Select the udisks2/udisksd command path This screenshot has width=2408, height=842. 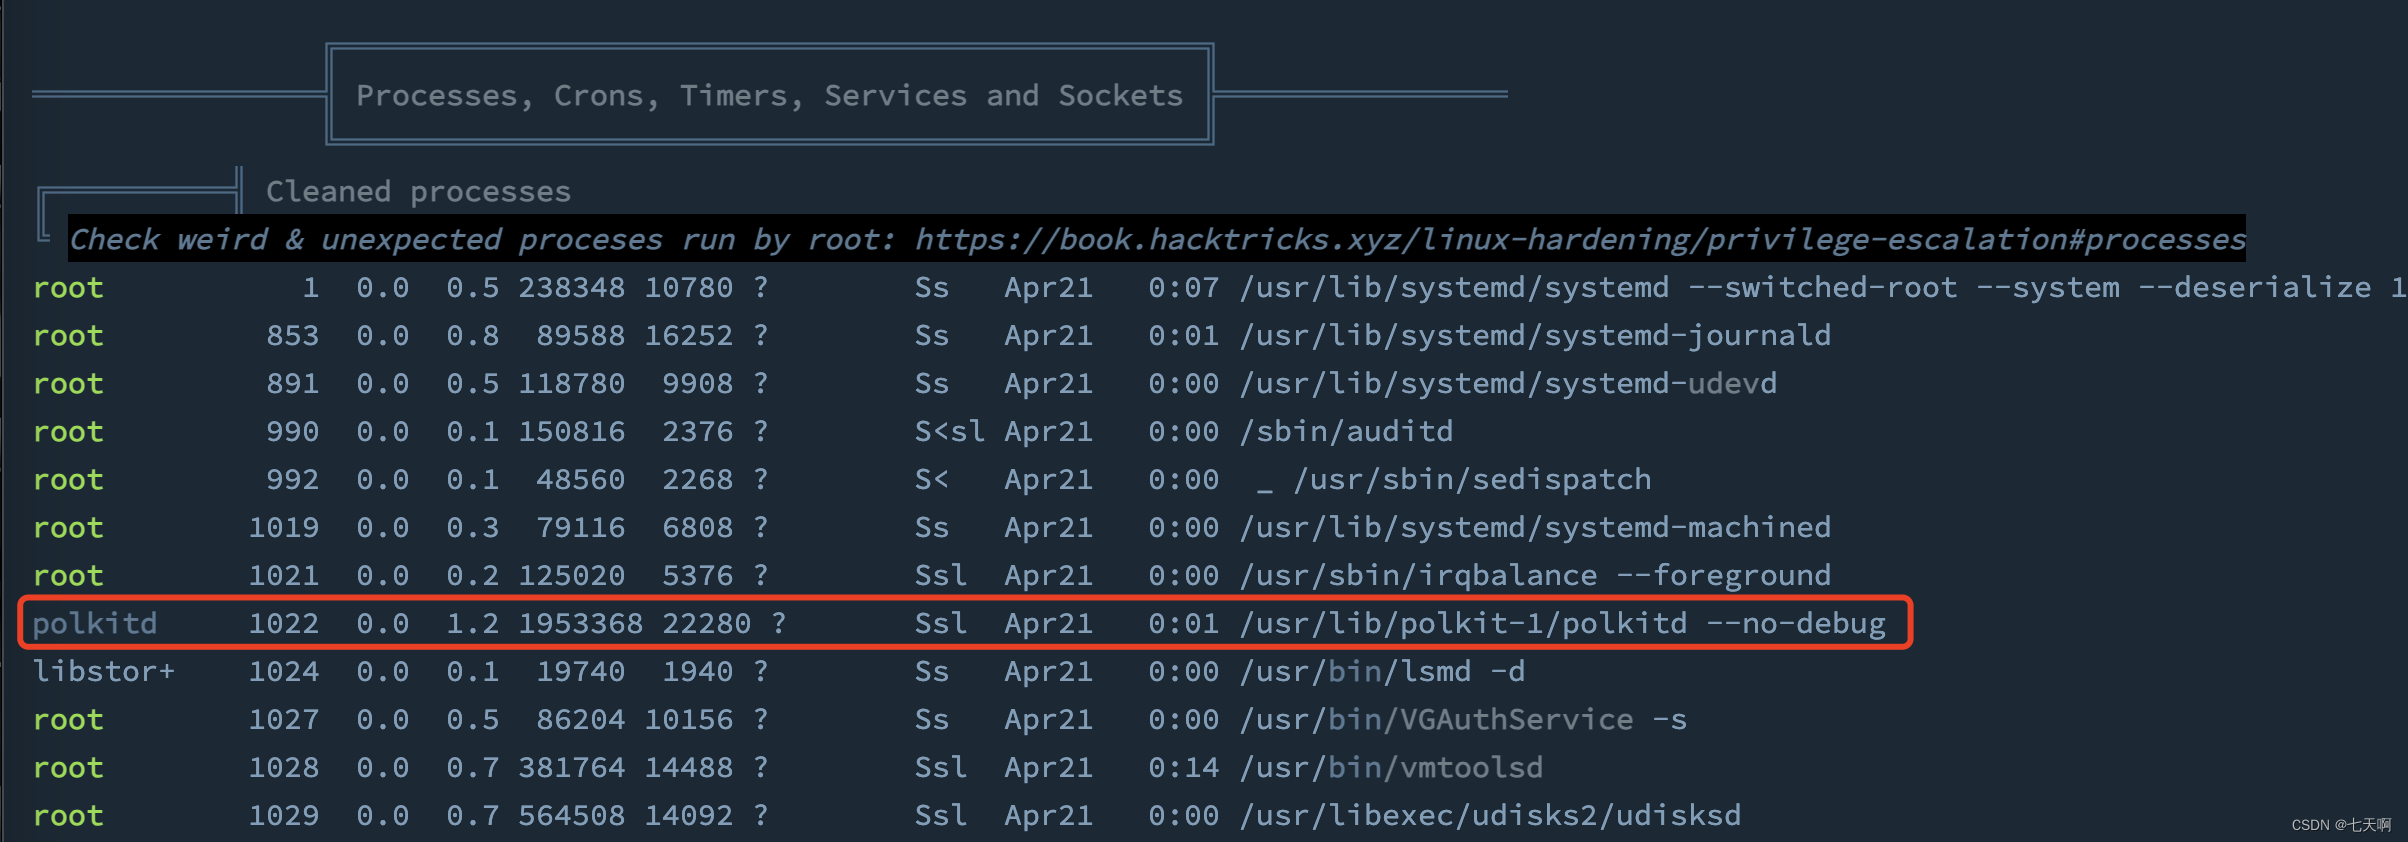[1490, 816]
